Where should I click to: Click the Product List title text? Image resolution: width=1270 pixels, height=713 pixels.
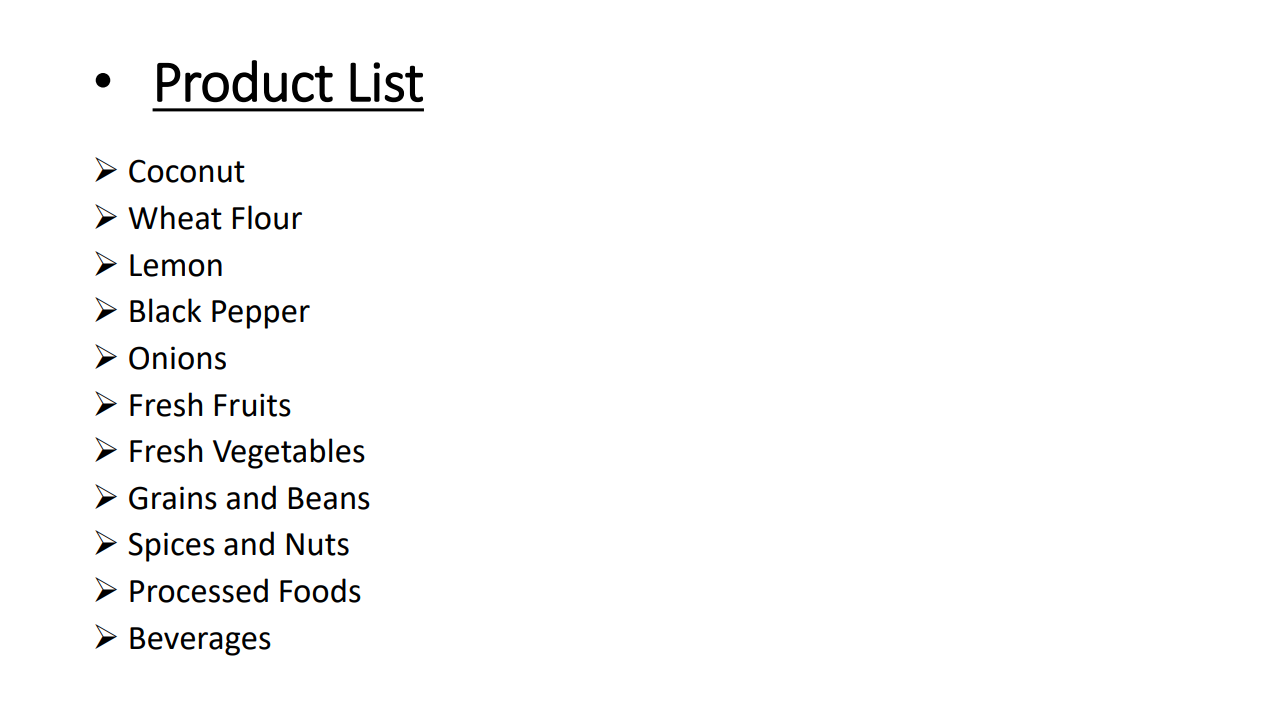288,83
